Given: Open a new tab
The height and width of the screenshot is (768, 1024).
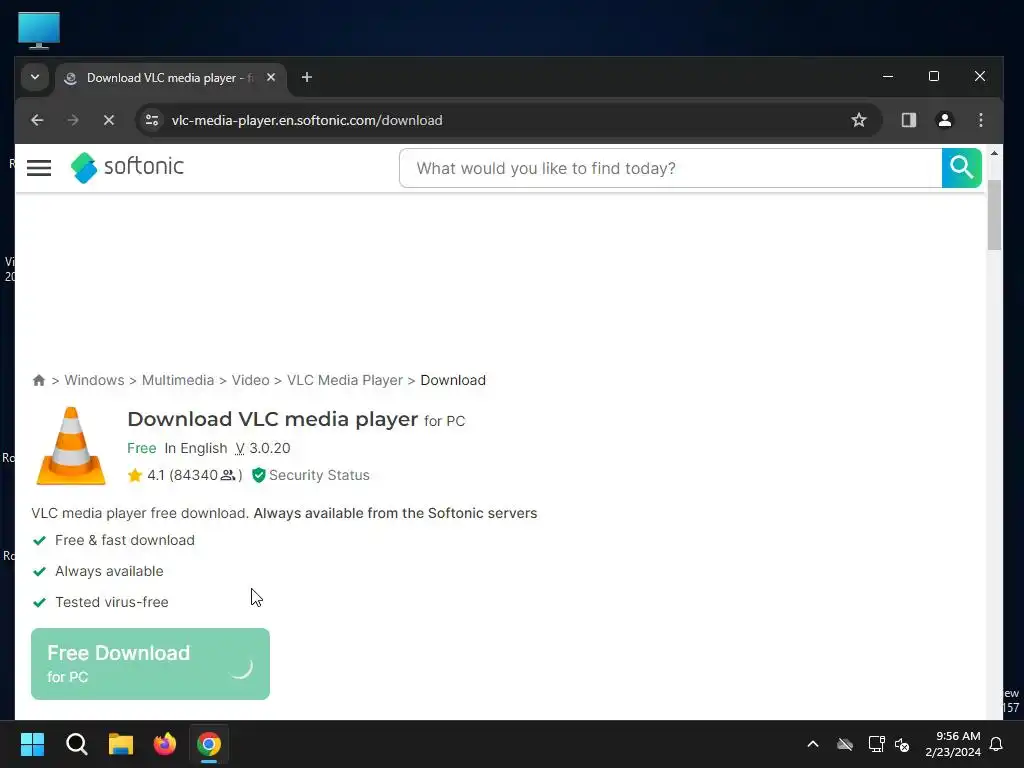Looking at the screenshot, I should [306, 78].
